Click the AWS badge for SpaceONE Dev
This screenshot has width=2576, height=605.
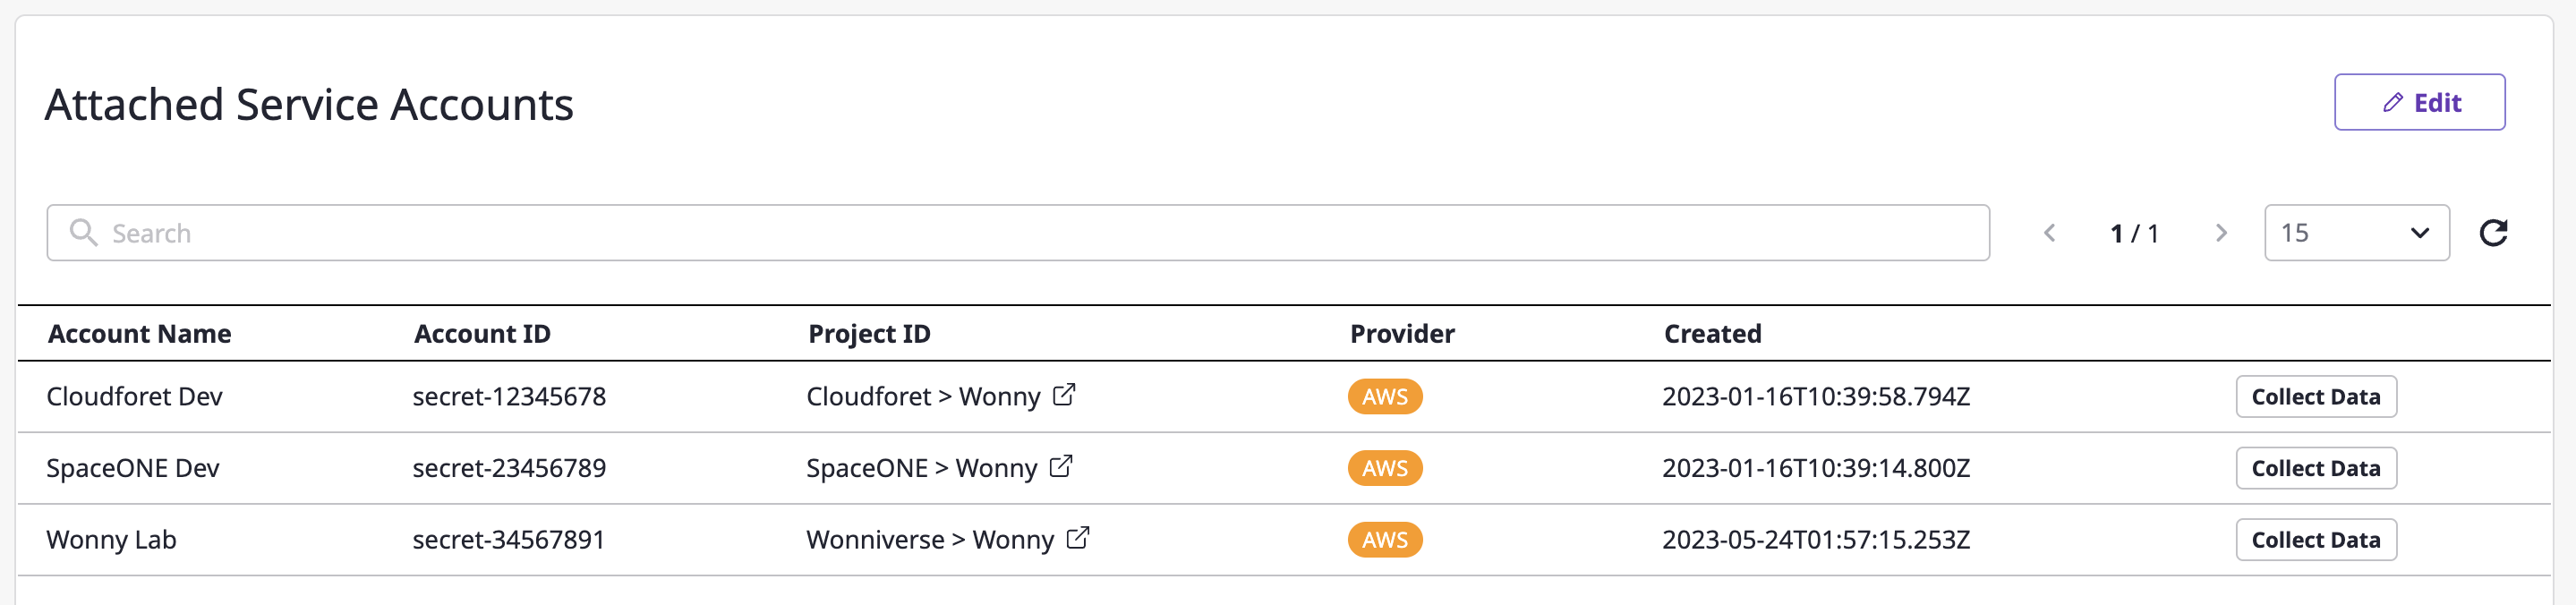[1384, 468]
